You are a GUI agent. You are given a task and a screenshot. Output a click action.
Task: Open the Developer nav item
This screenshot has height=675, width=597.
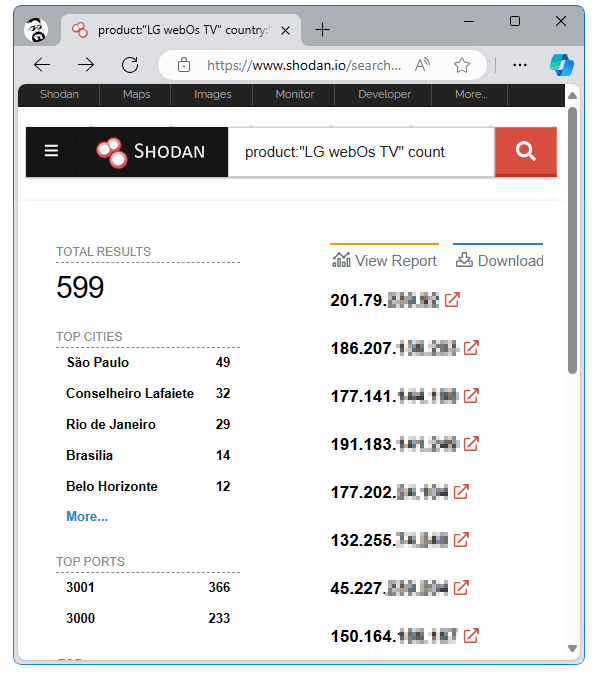(384, 94)
